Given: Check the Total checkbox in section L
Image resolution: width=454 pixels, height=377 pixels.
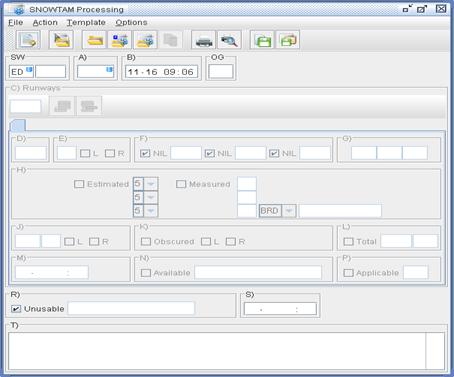Looking at the screenshot, I should (x=348, y=241).
